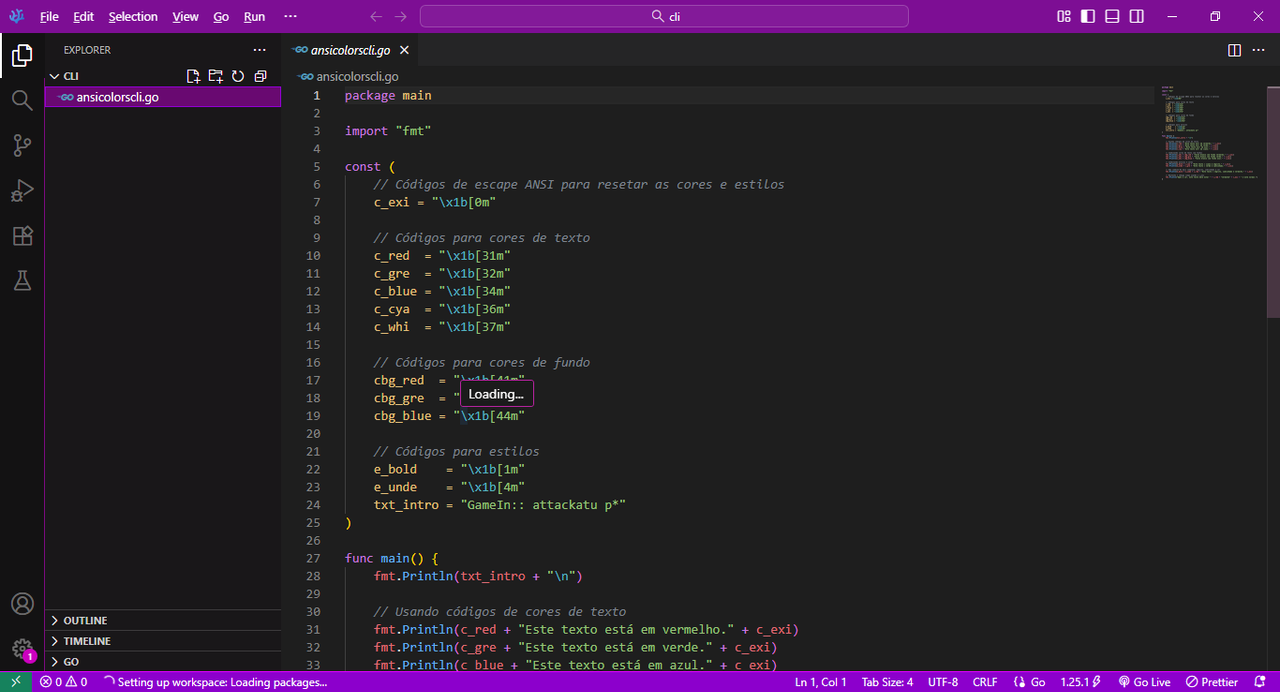Expand the TIMELINE section
This screenshot has height=692, width=1280.
tap(163, 641)
